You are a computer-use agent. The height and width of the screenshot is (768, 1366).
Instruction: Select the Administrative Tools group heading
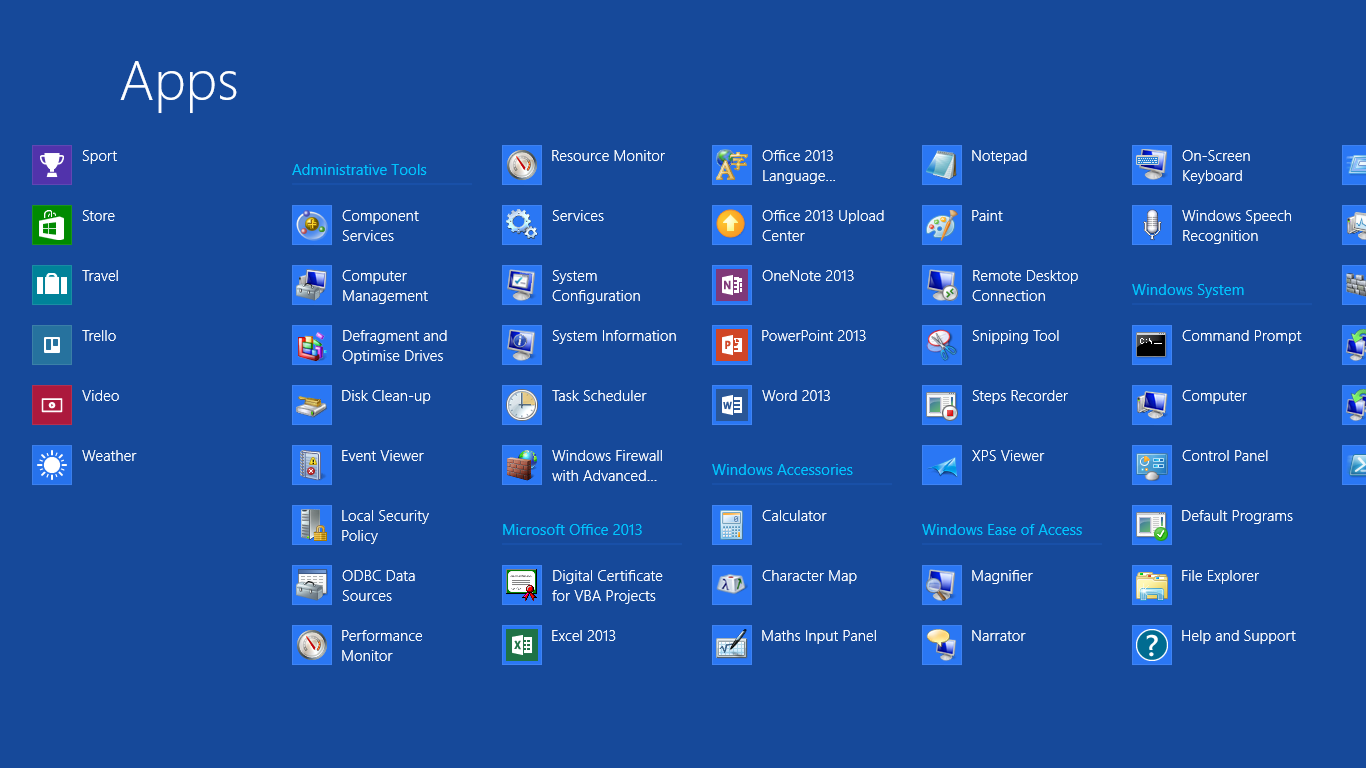[x=359, y=170]
